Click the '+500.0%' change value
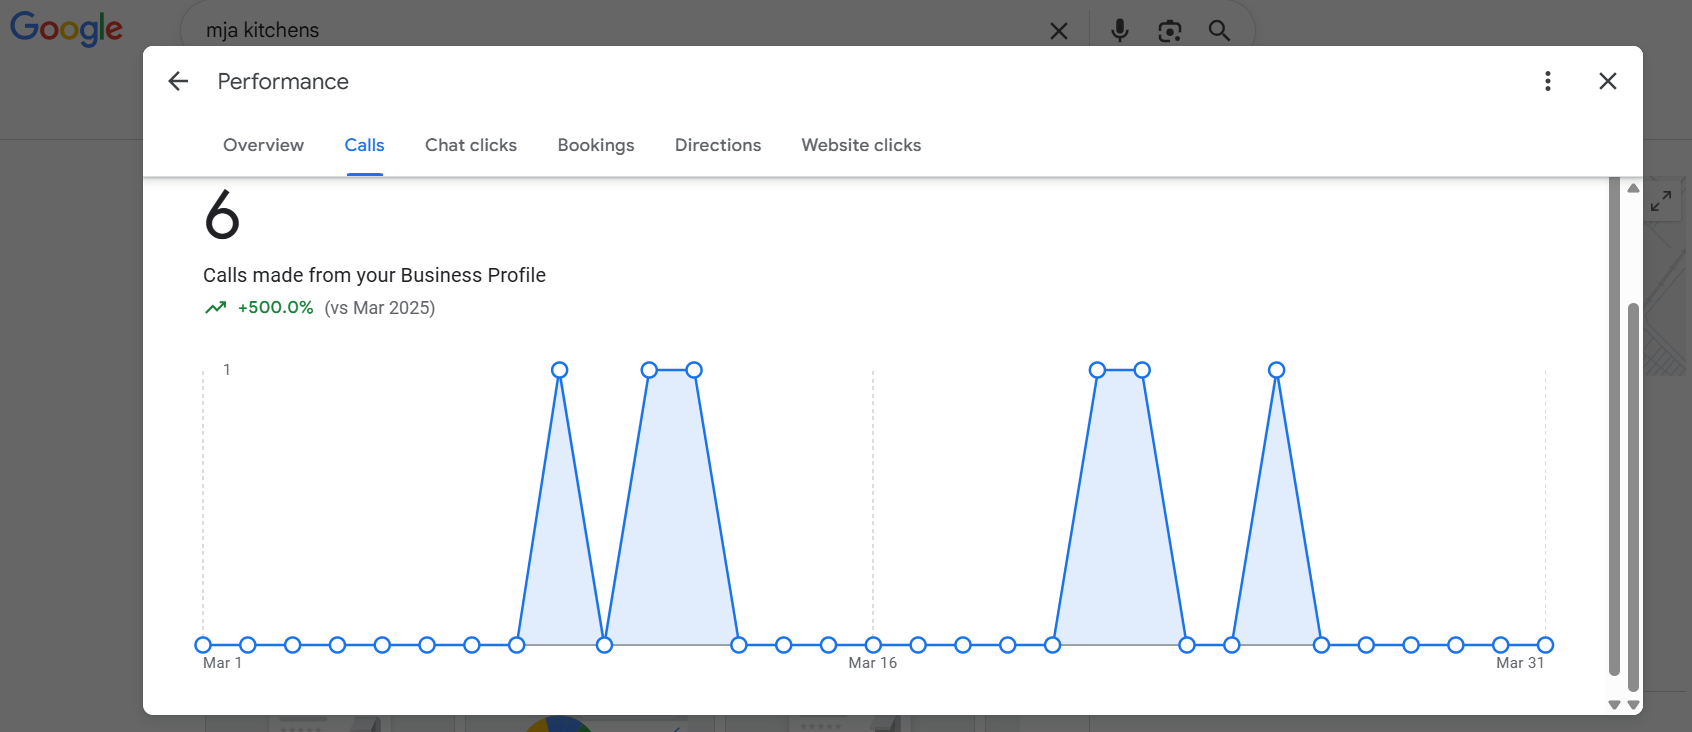The height and width of the screenshot is (732, 1692). [x=276, y=307]
